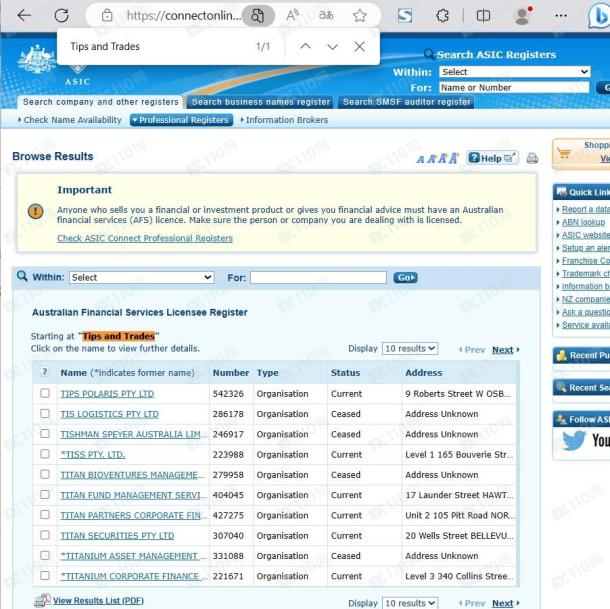Open Information Brokers menu item
610x609 pixels.
tap(284, 120)
